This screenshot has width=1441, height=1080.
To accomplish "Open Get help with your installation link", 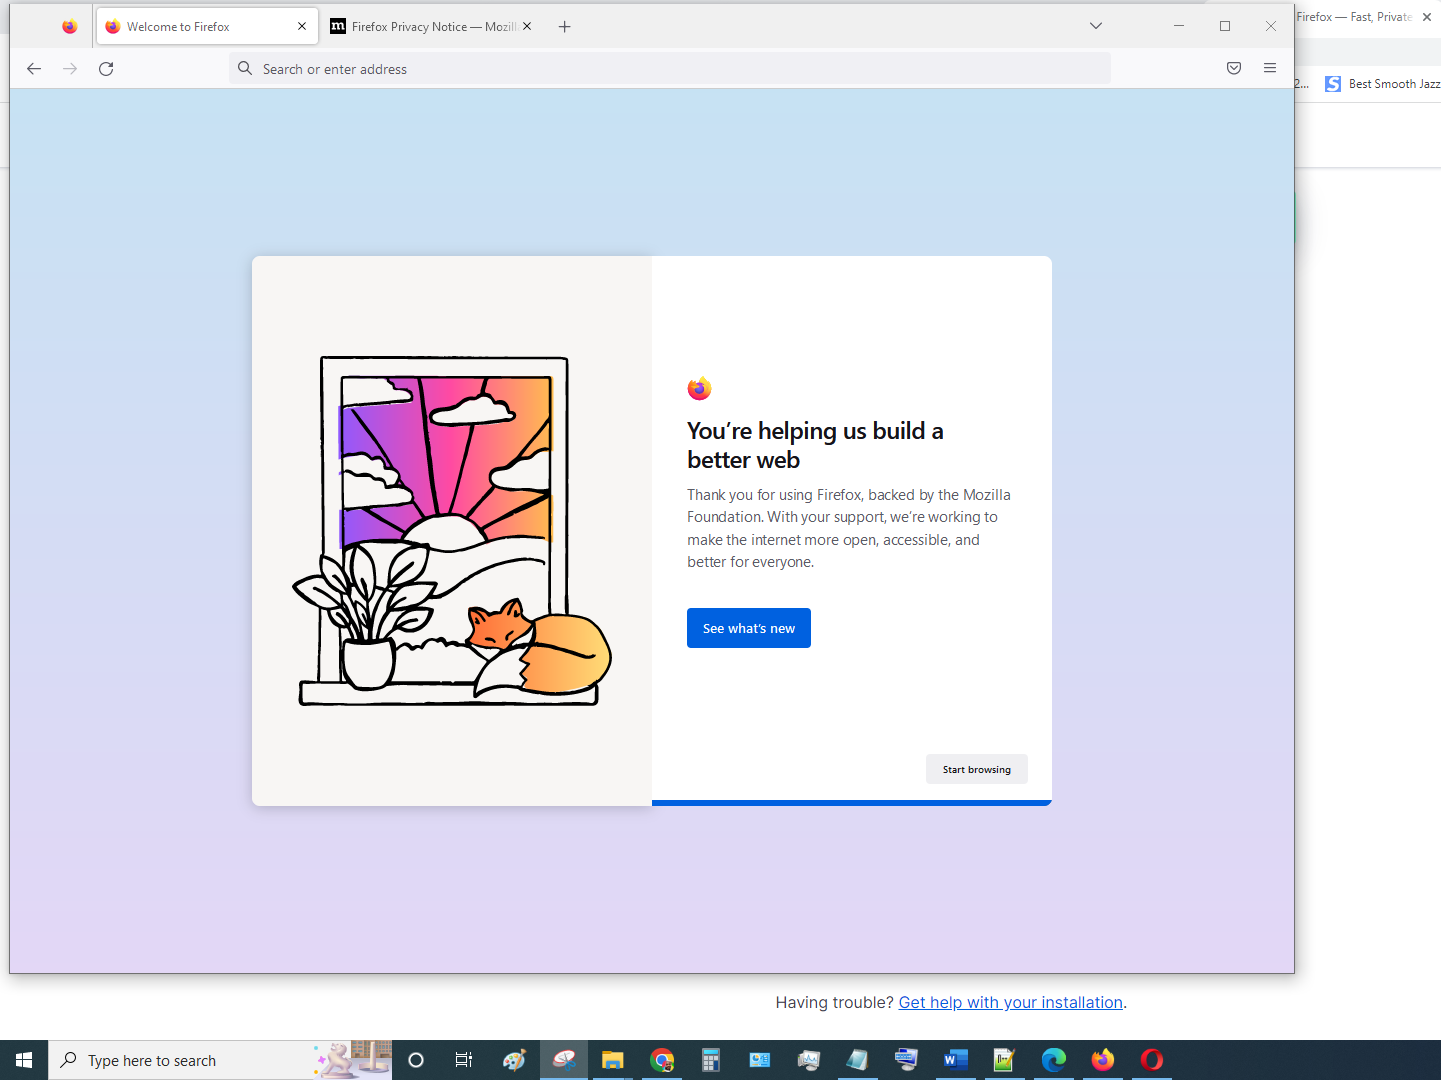I will pos(1010,1002).
